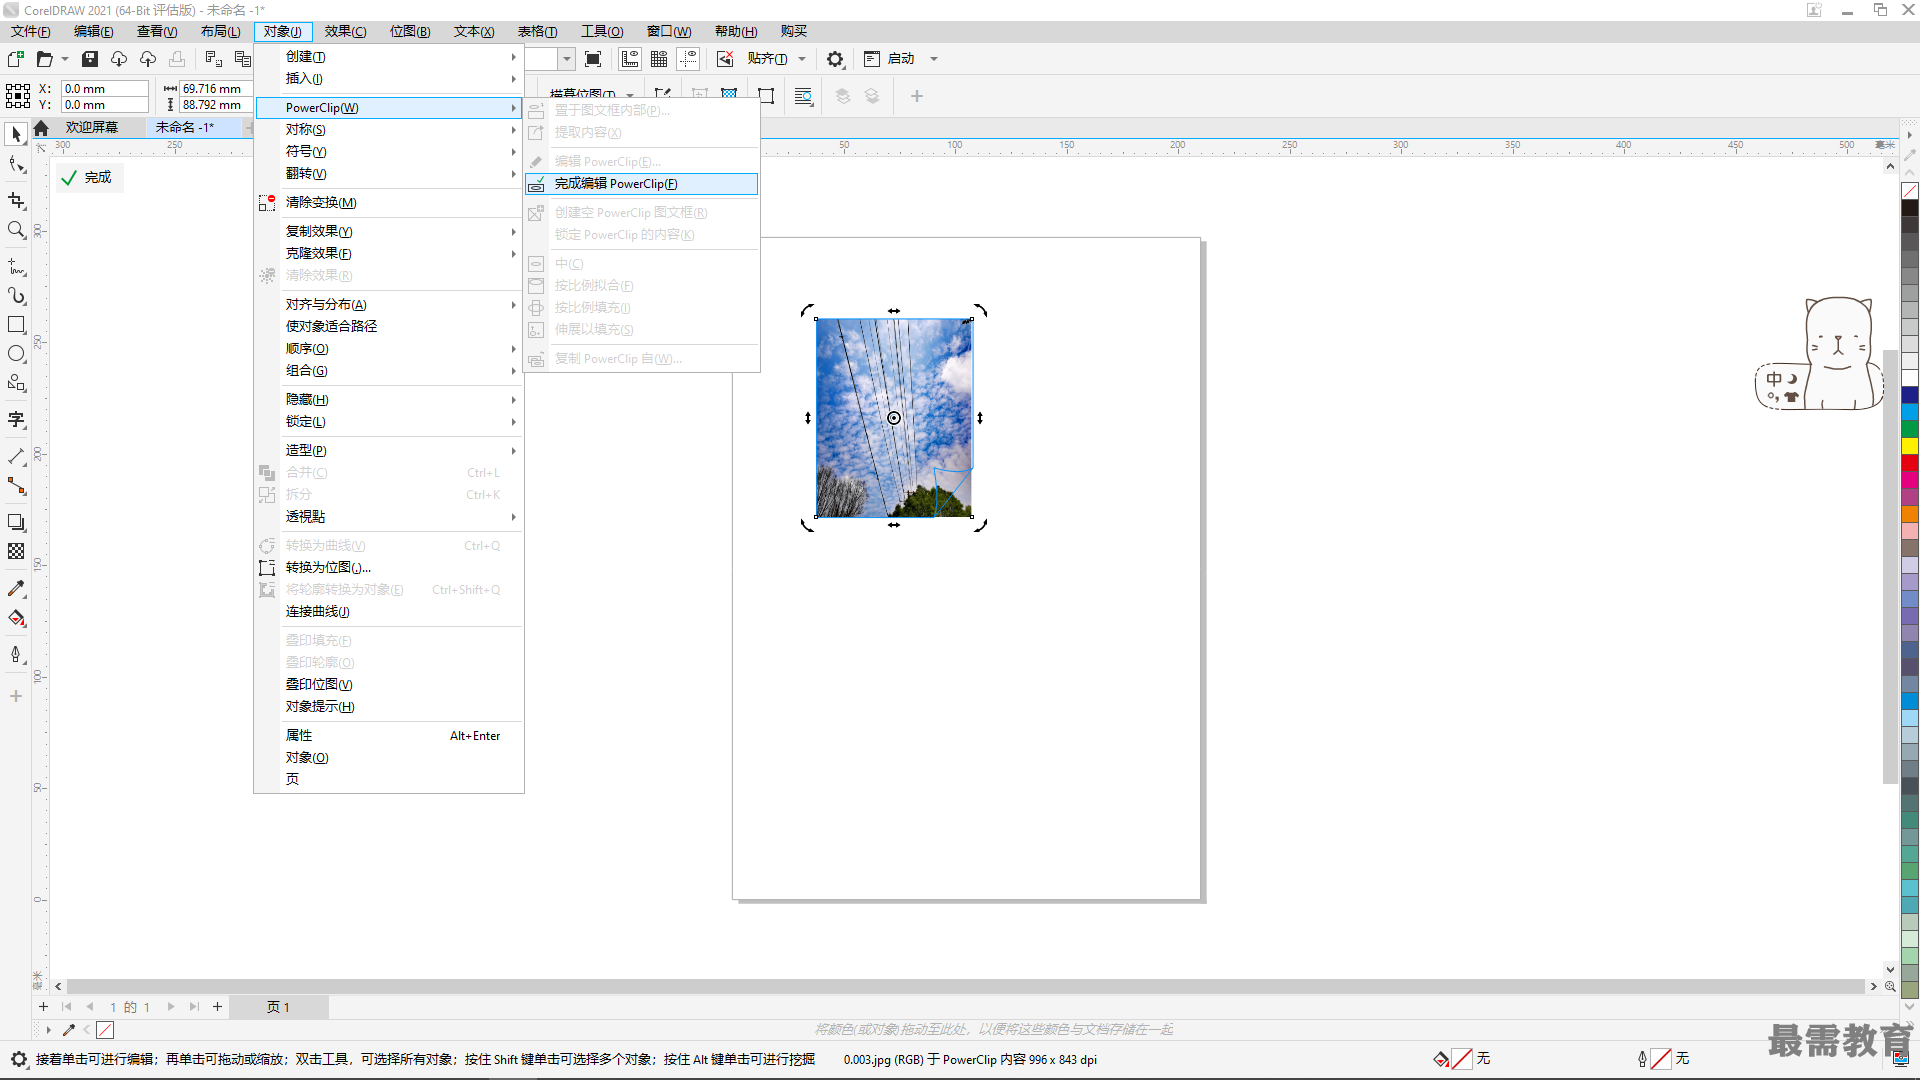
Task: Toggle the Show grid button
Action: click(659, 59)
